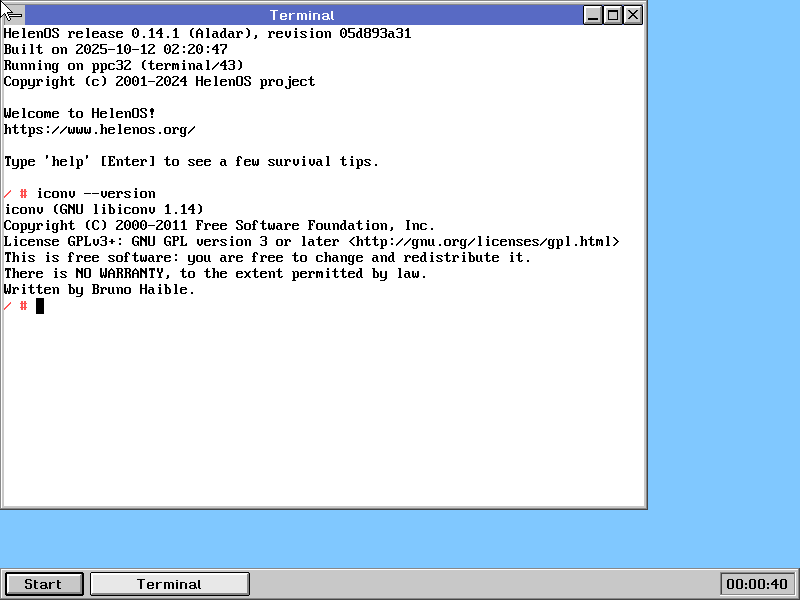Viewport: 800px width, 600px height.
Task: Click the Free Software Foundation copyright line
Action: click(x=220, y=226)
